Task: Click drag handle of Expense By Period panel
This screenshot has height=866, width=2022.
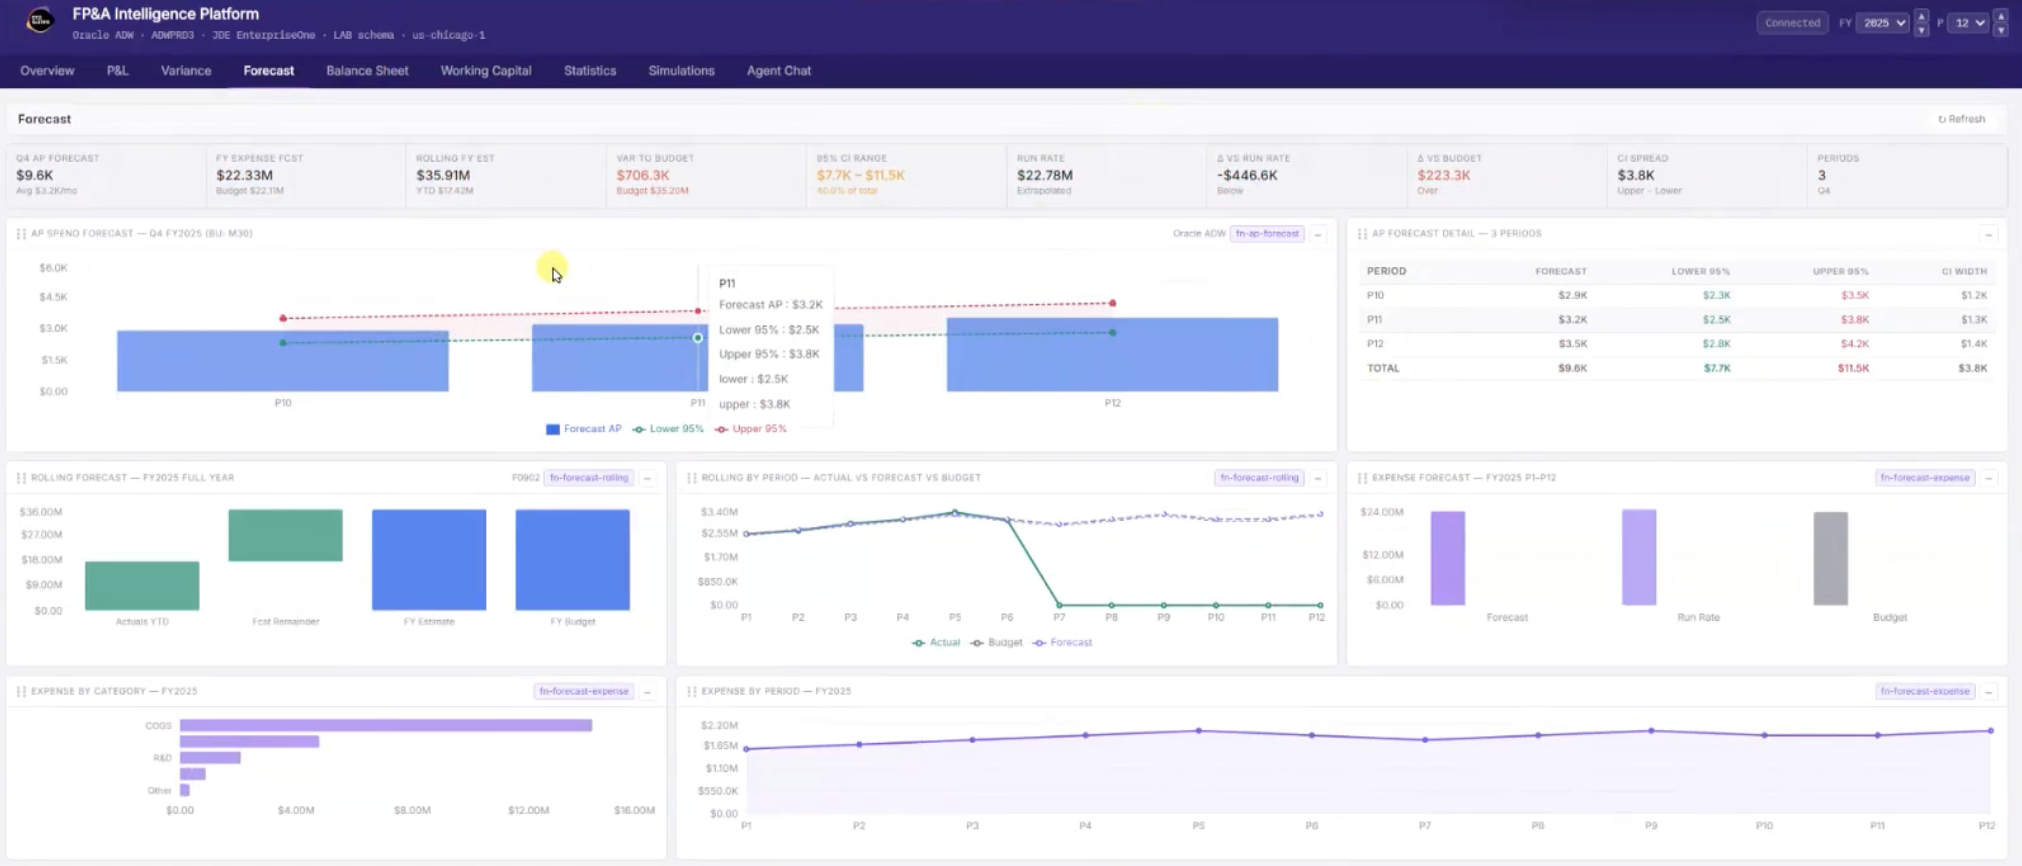Action: point(691,692)
